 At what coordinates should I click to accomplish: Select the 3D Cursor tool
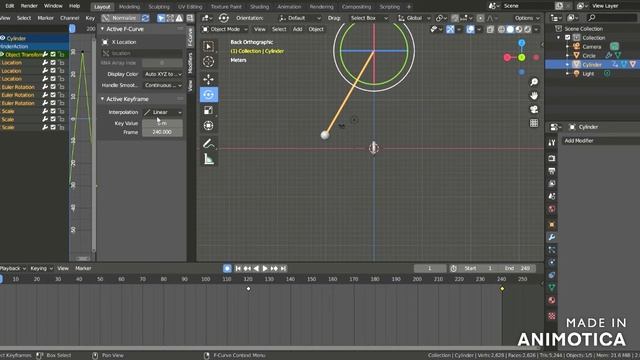[209, 62]
